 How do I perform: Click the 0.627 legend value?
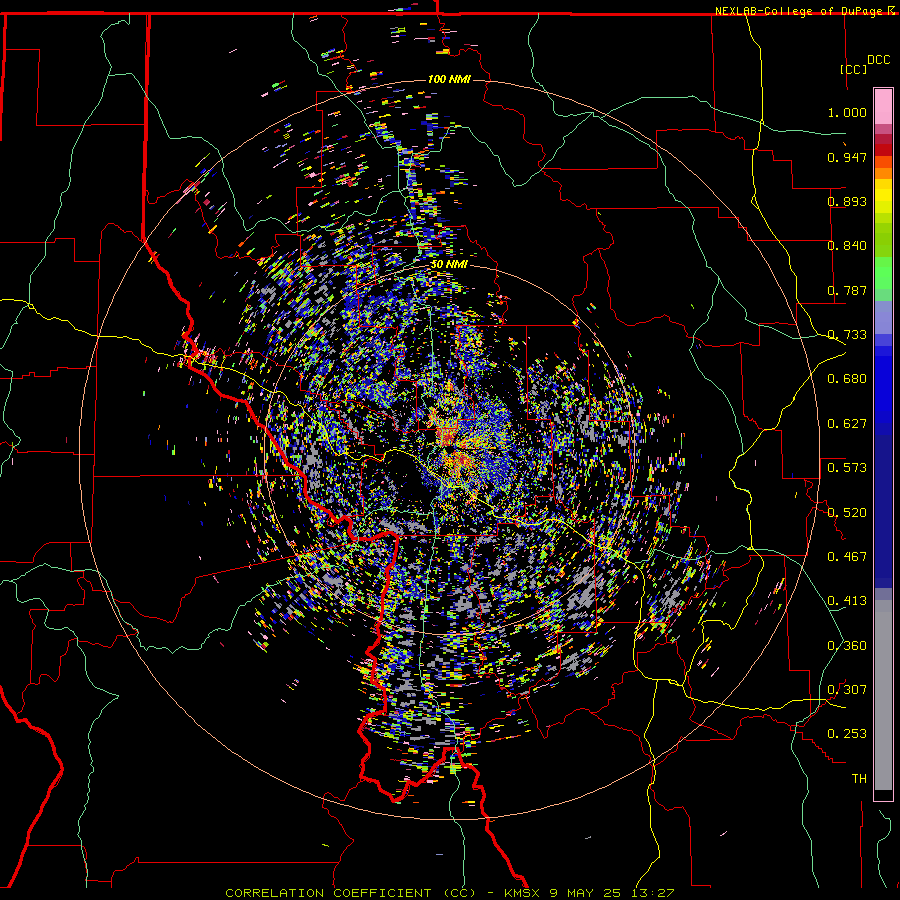tap(847, 424)
